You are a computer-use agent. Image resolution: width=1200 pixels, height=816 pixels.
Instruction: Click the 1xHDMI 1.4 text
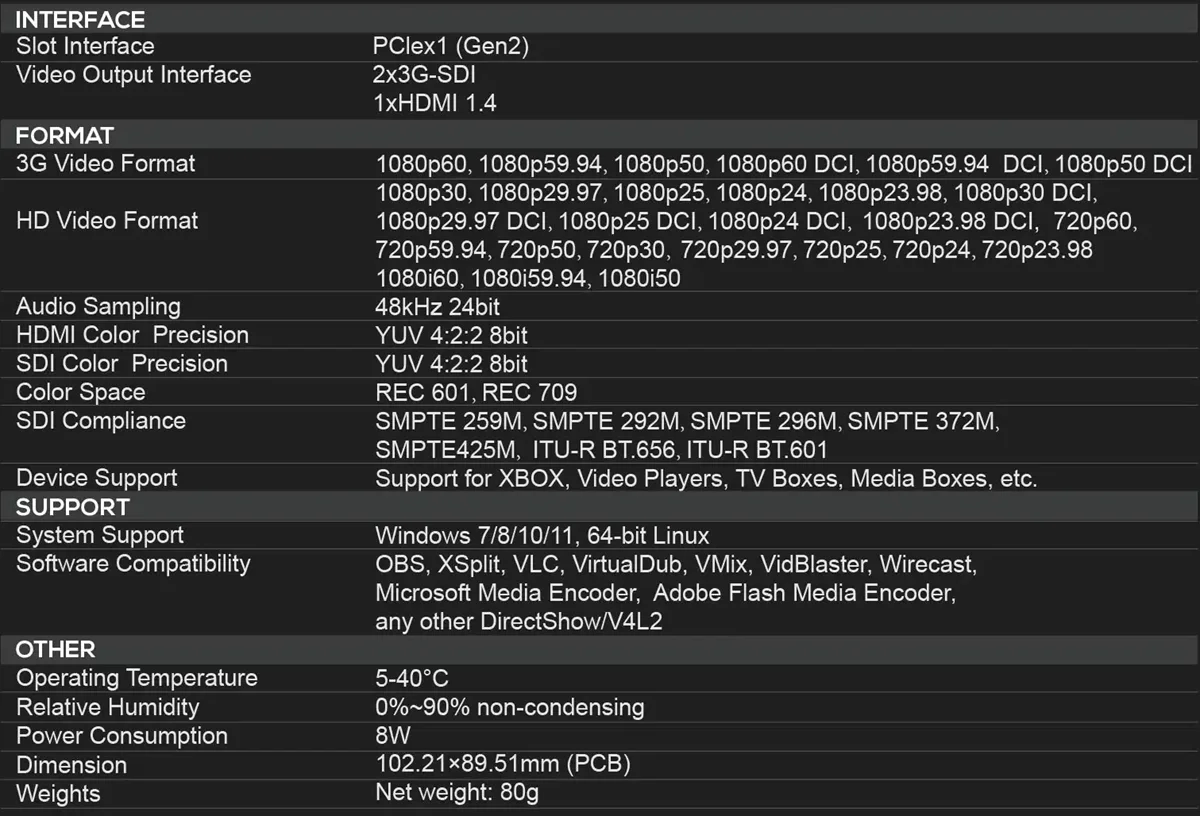click(x=435, y=103)
